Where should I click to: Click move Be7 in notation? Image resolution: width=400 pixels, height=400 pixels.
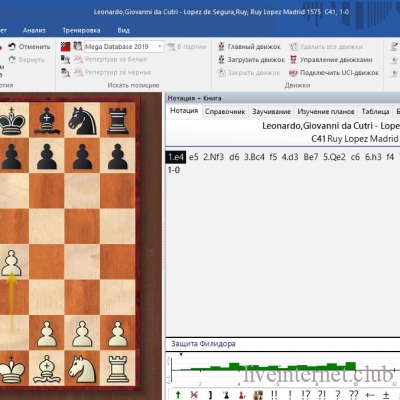pos(311,157)
